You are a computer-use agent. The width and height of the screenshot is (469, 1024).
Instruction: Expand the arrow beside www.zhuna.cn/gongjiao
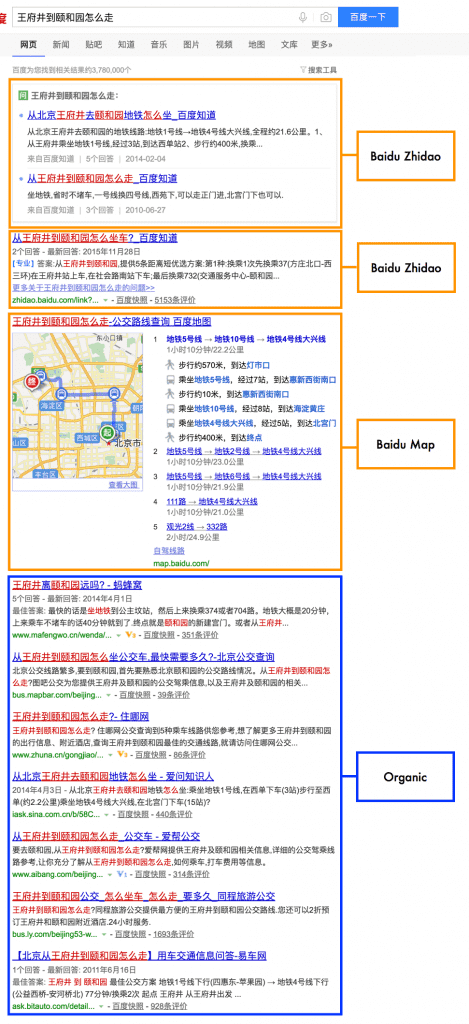point(110,756)
